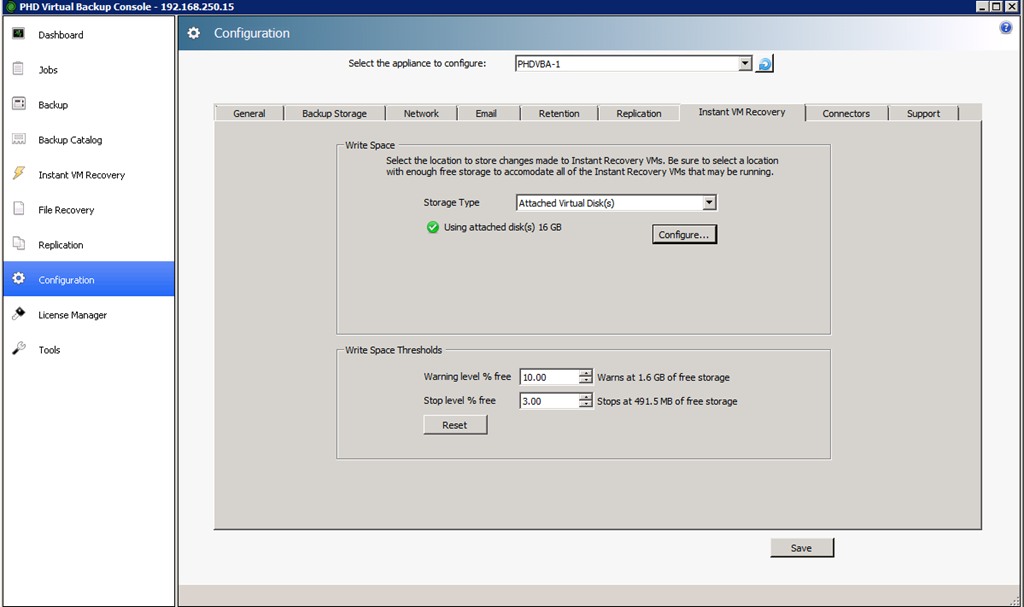Screen dimensions: 1024x607
Task: Click the File Recovery page icon
Action: pyautogui.click(x=18, y=209)
